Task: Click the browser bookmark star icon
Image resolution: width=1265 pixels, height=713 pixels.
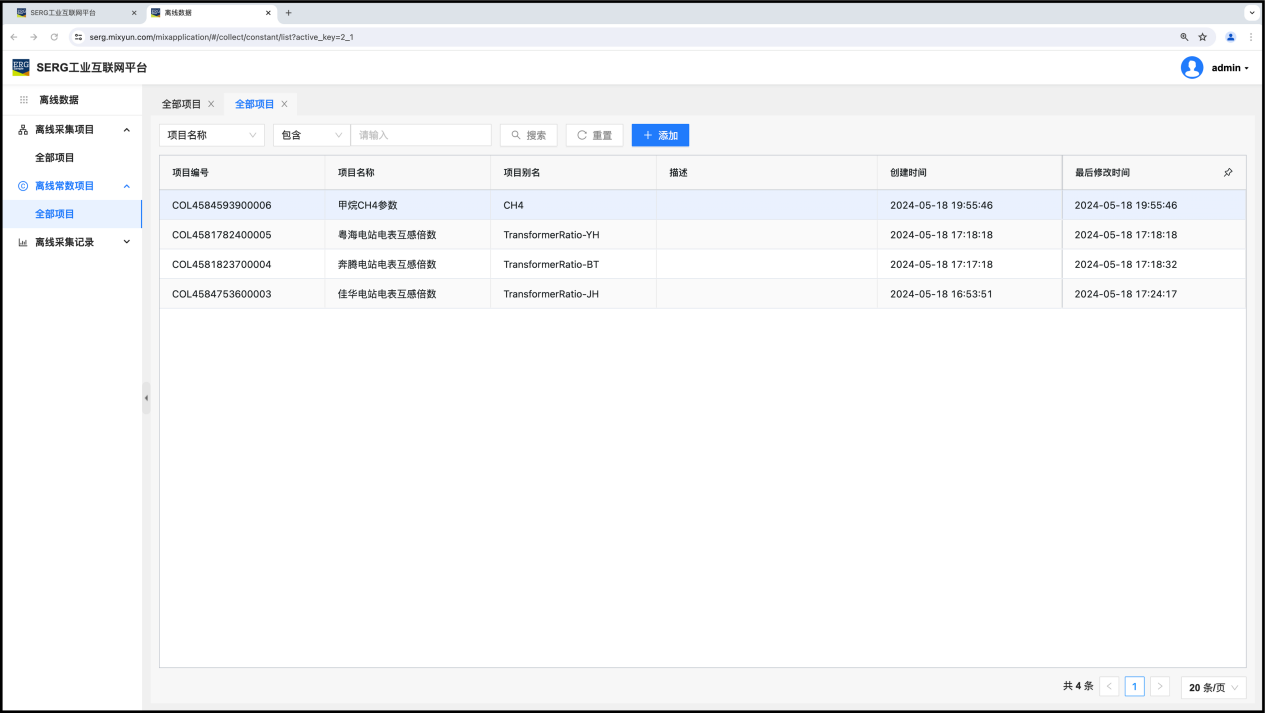Action: point(1202,37)
